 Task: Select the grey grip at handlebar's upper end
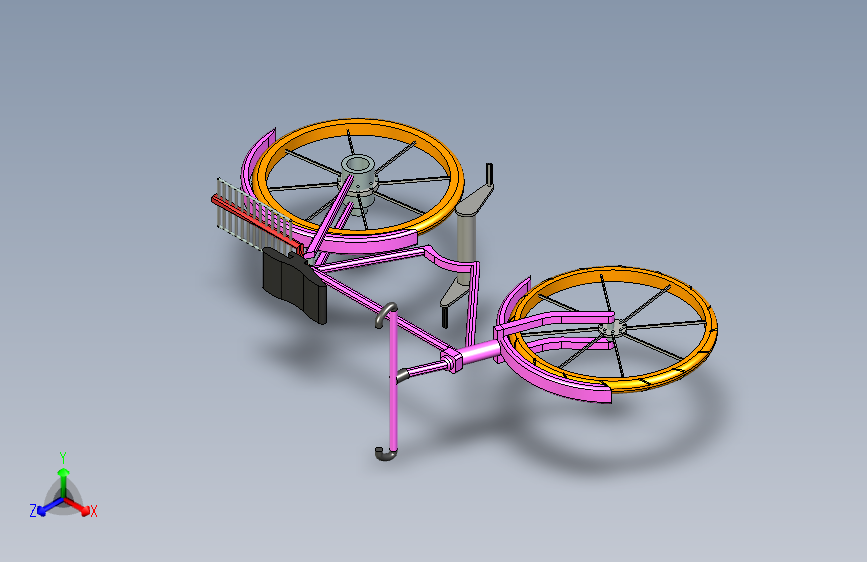point(385,313)
